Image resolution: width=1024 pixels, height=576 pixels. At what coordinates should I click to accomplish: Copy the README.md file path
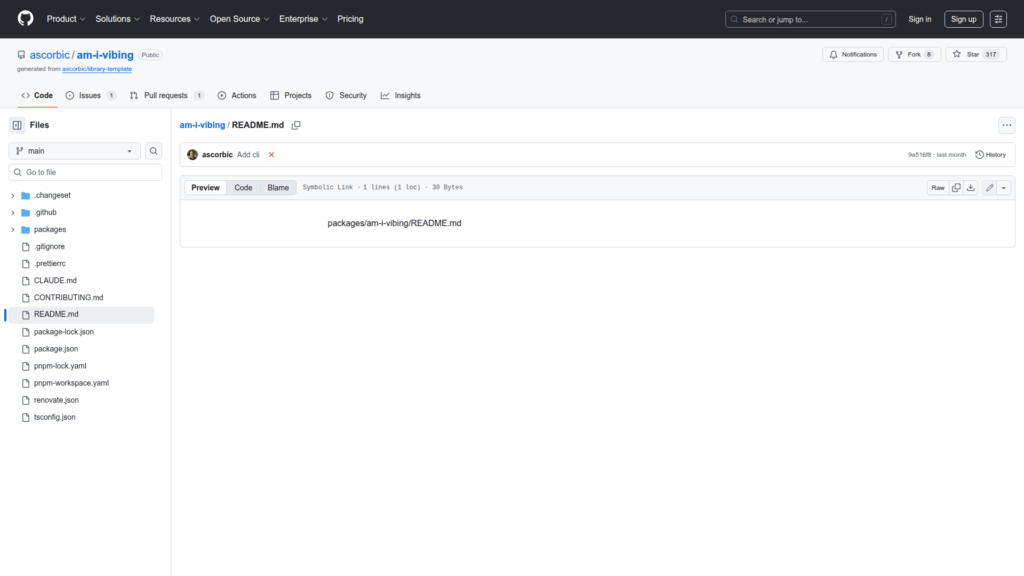(x=296, y=125)
